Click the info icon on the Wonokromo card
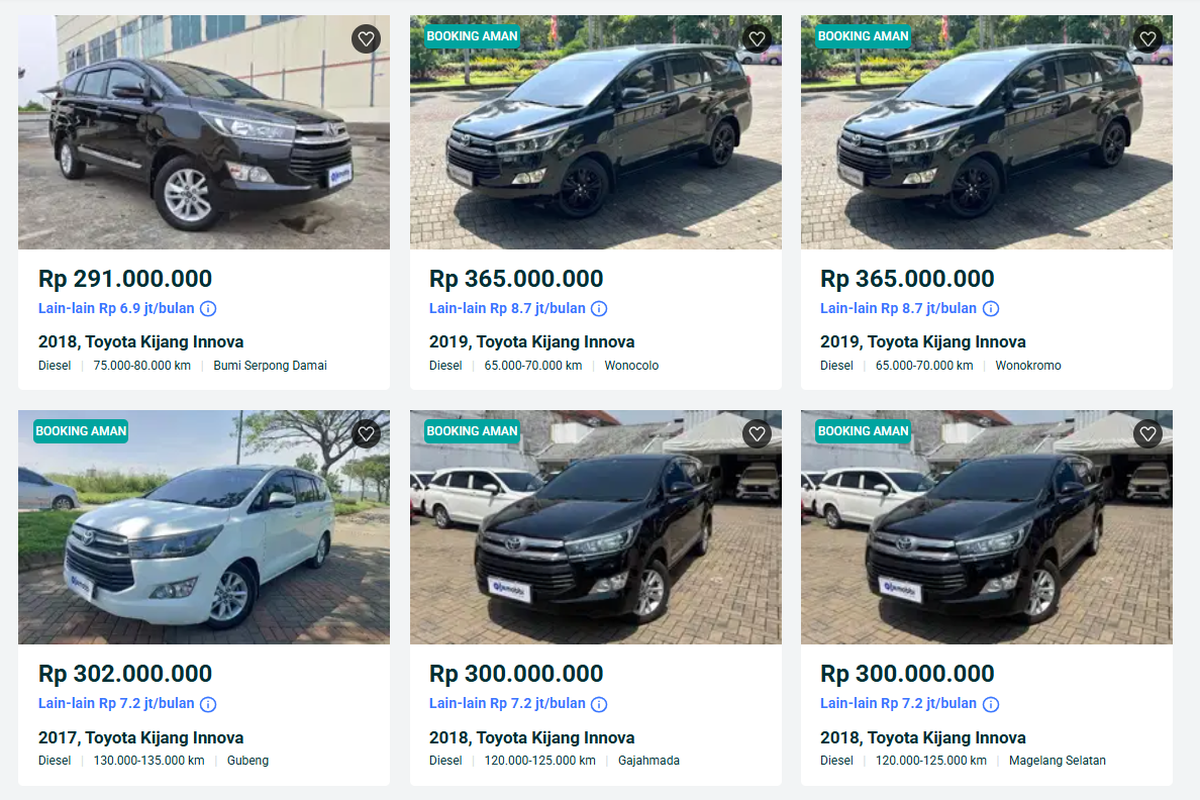This screenshot has height=800, width=1200. pyautogui.click(x=990, y=309)
